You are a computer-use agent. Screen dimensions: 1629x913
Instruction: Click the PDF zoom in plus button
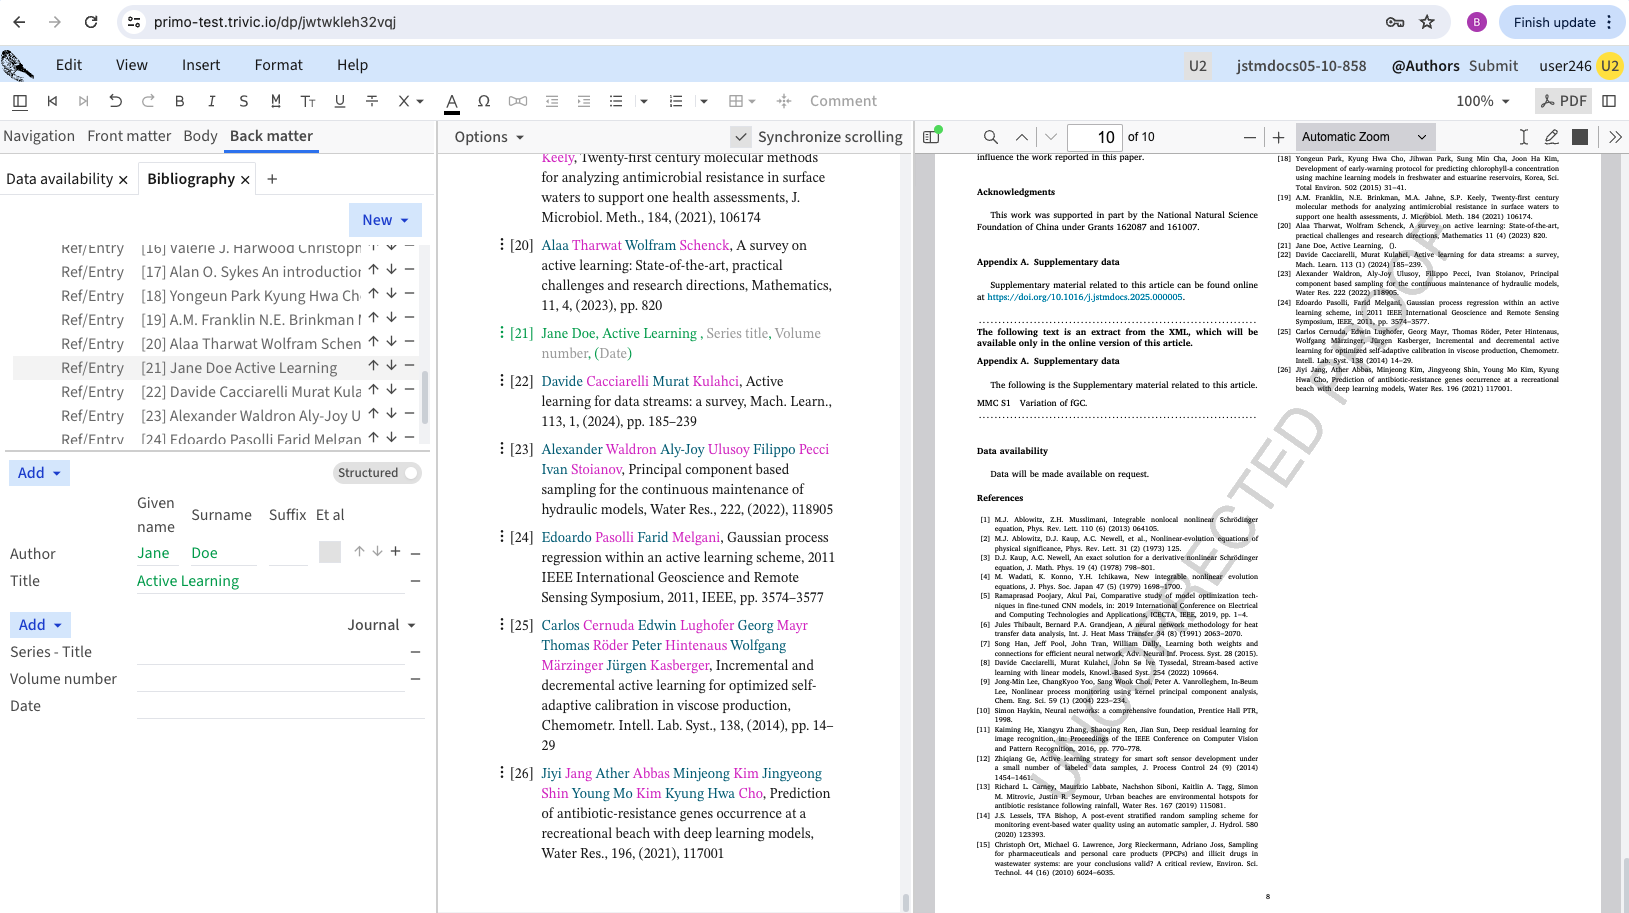(1278, 137)
